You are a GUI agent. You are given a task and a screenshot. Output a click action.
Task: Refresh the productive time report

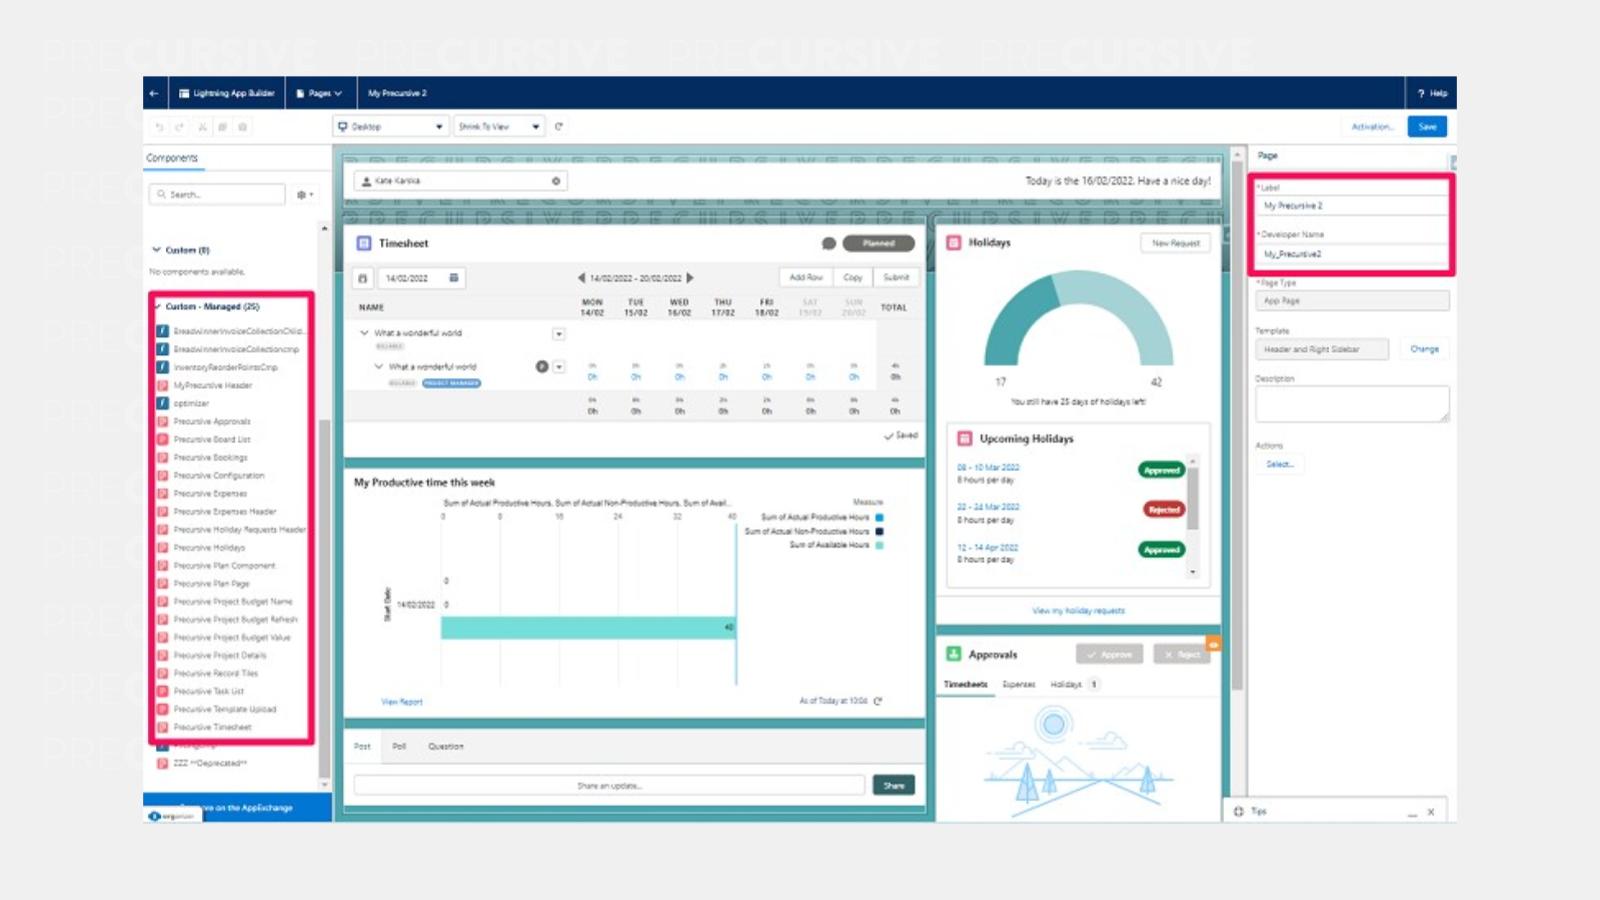tap(878, 701)
